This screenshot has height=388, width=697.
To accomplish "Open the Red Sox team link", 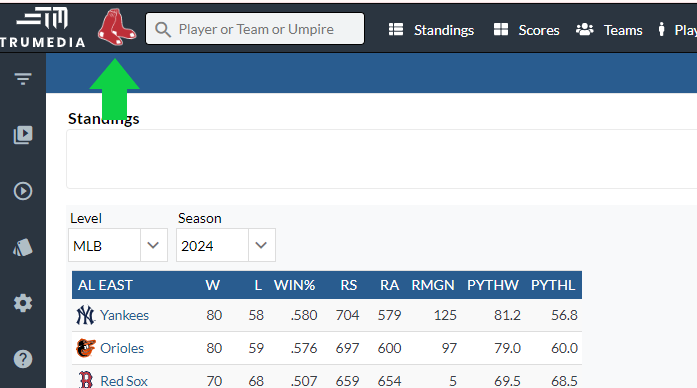I will click(x=124, y=381).
